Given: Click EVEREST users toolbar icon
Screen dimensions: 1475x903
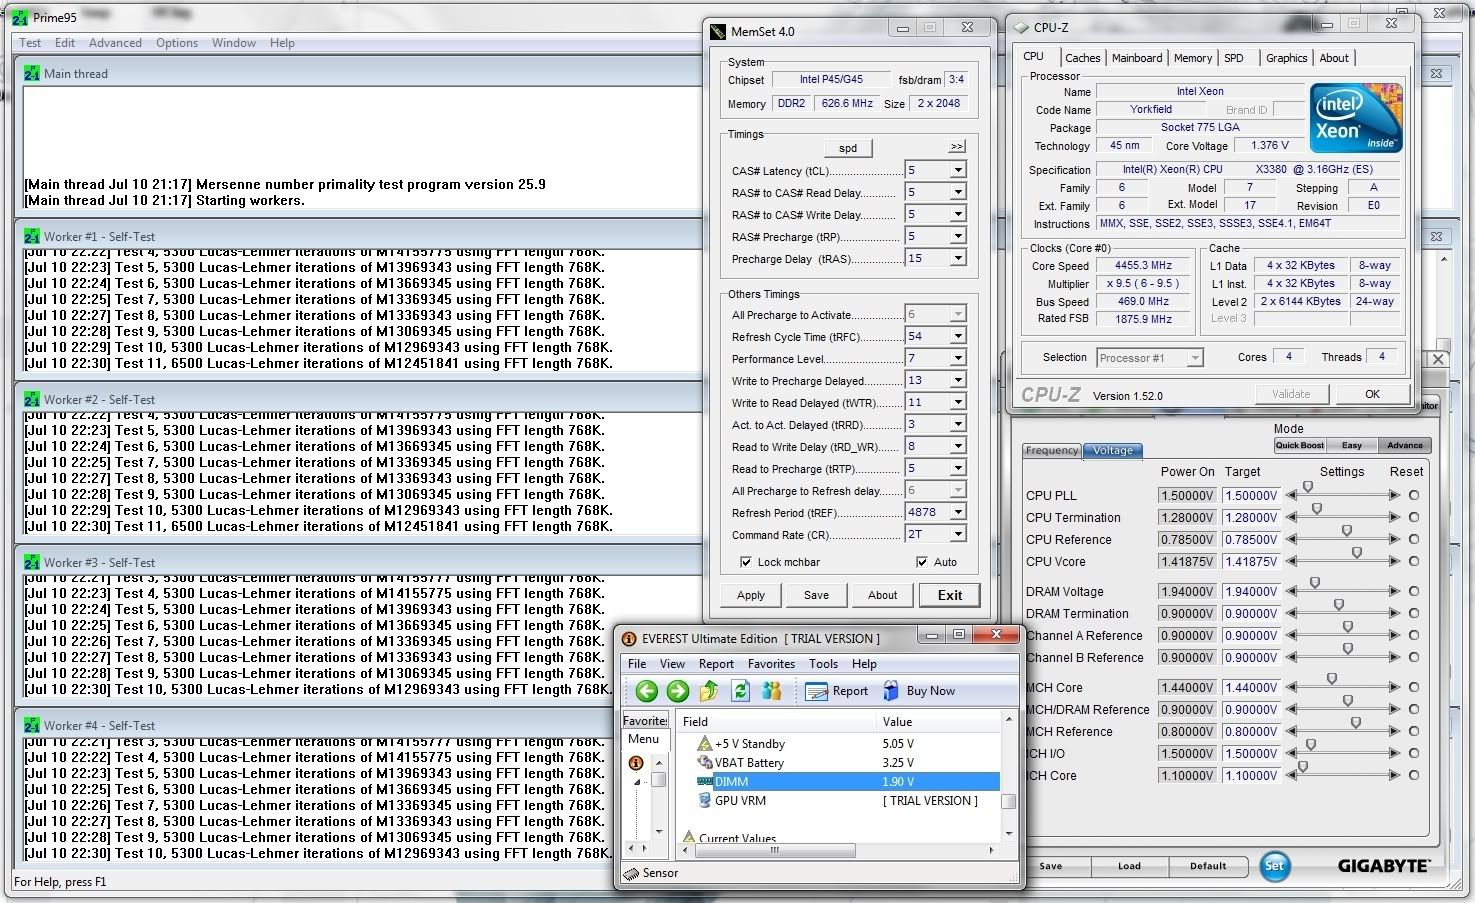Looking at the screenshot, I should coord(771,691).
